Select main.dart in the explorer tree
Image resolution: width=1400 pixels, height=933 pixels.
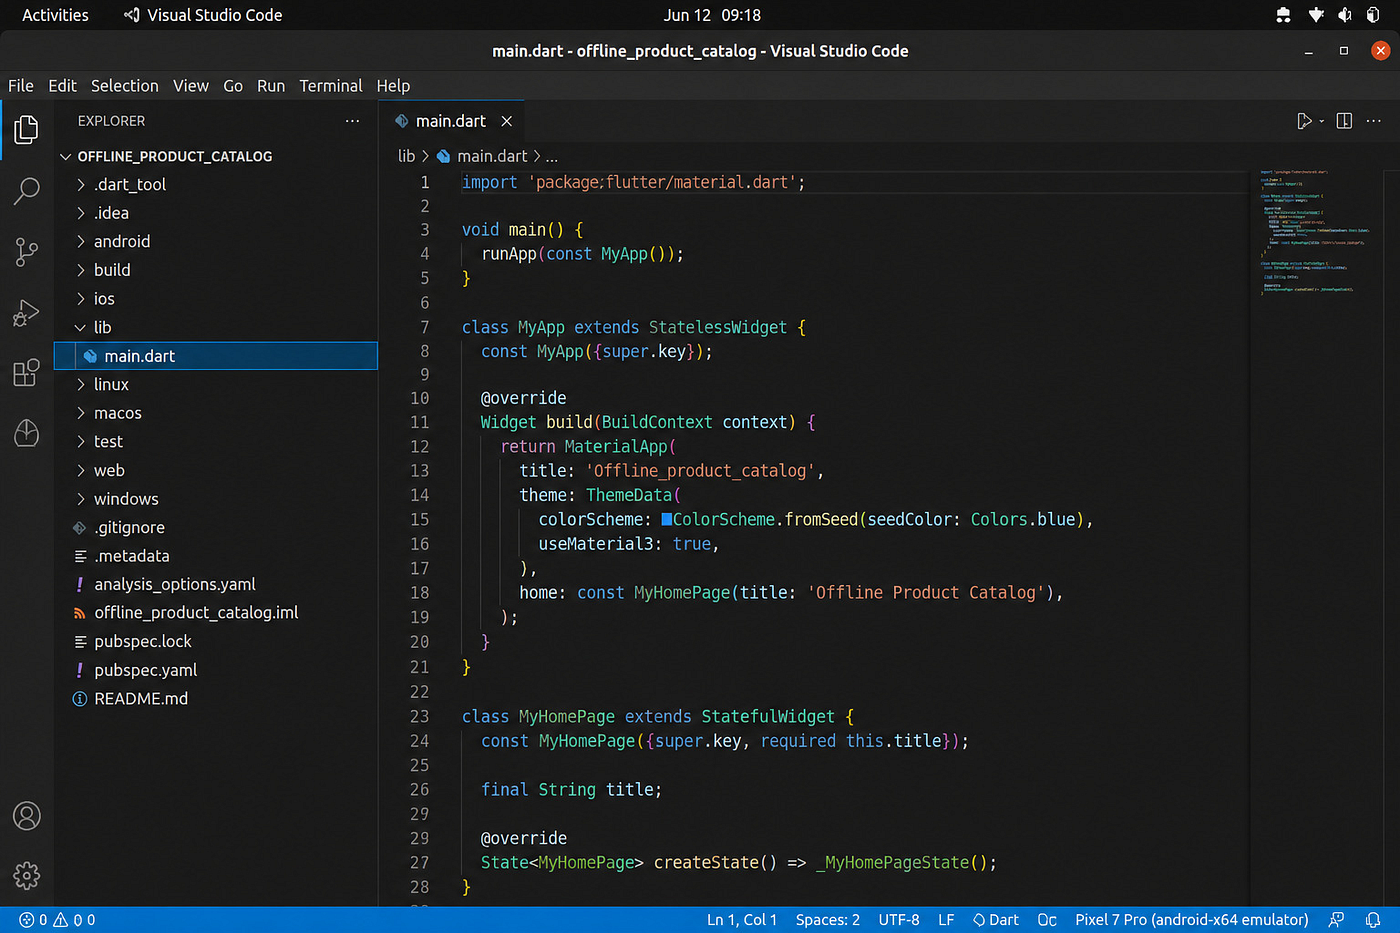click(215, 356)
